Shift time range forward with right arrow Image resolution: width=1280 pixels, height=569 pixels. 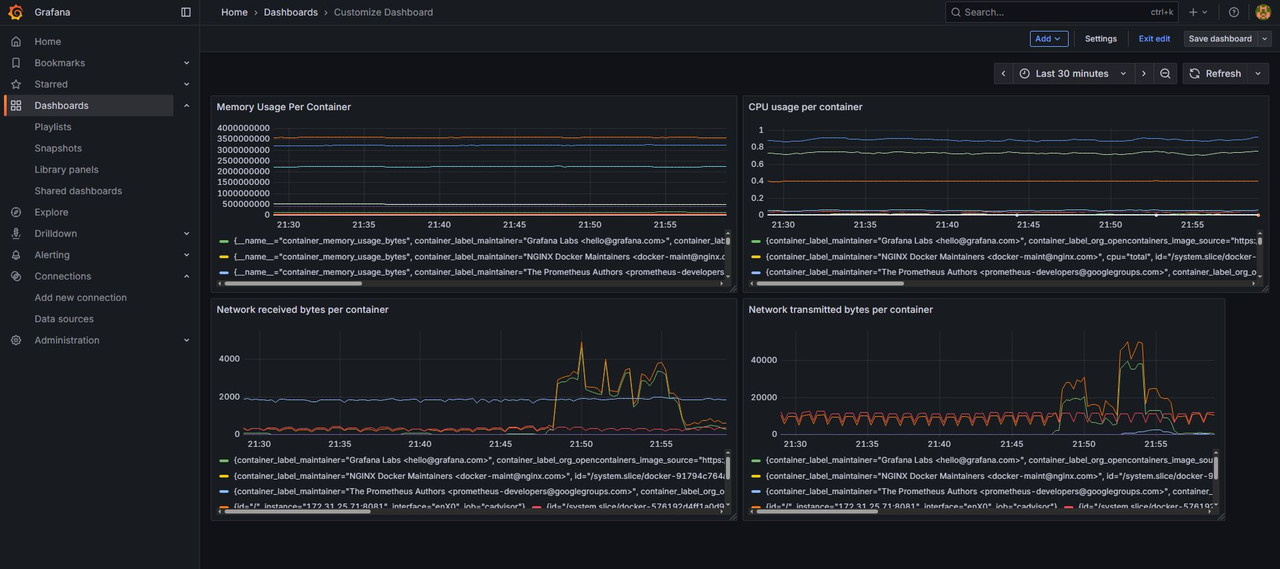tap(1144, 73)
